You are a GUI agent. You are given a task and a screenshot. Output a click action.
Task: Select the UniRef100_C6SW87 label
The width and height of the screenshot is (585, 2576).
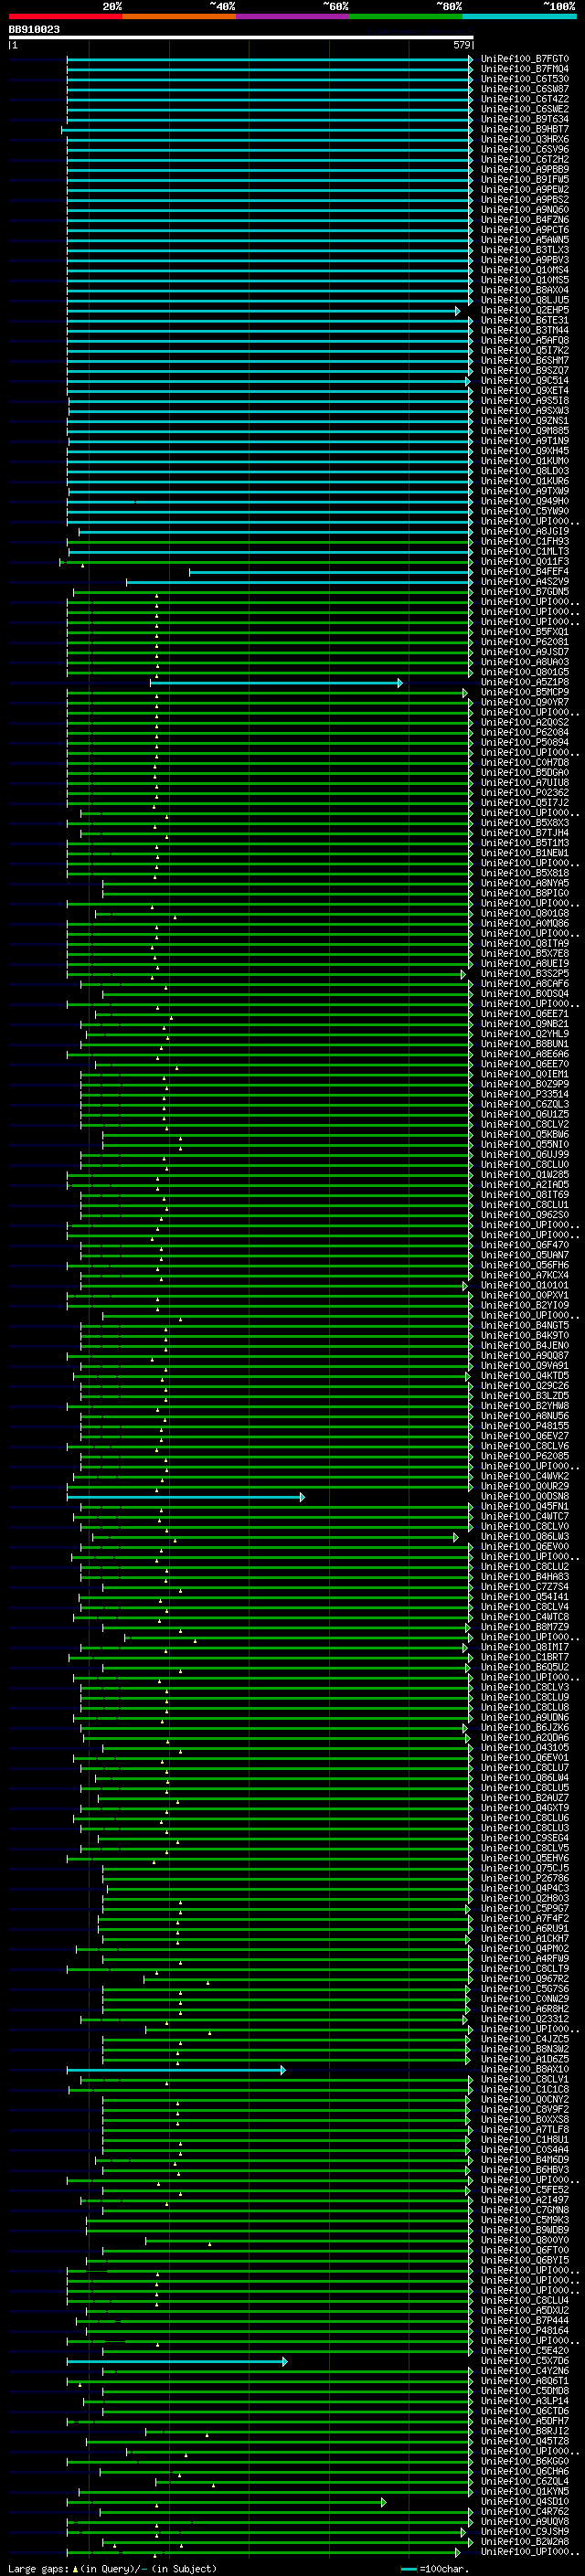tap(525, 89)
